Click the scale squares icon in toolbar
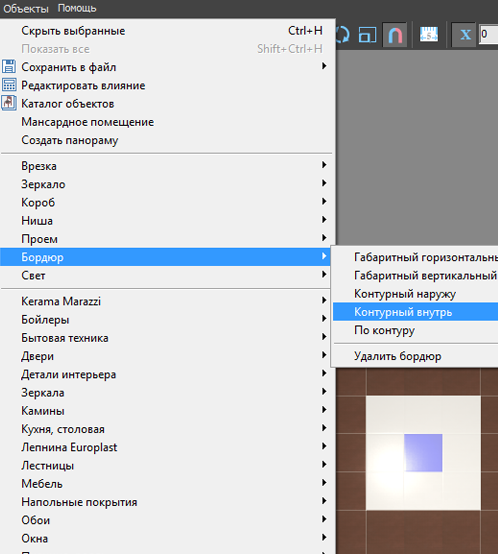This screenshot has width=498, height=554. (367, 35)
